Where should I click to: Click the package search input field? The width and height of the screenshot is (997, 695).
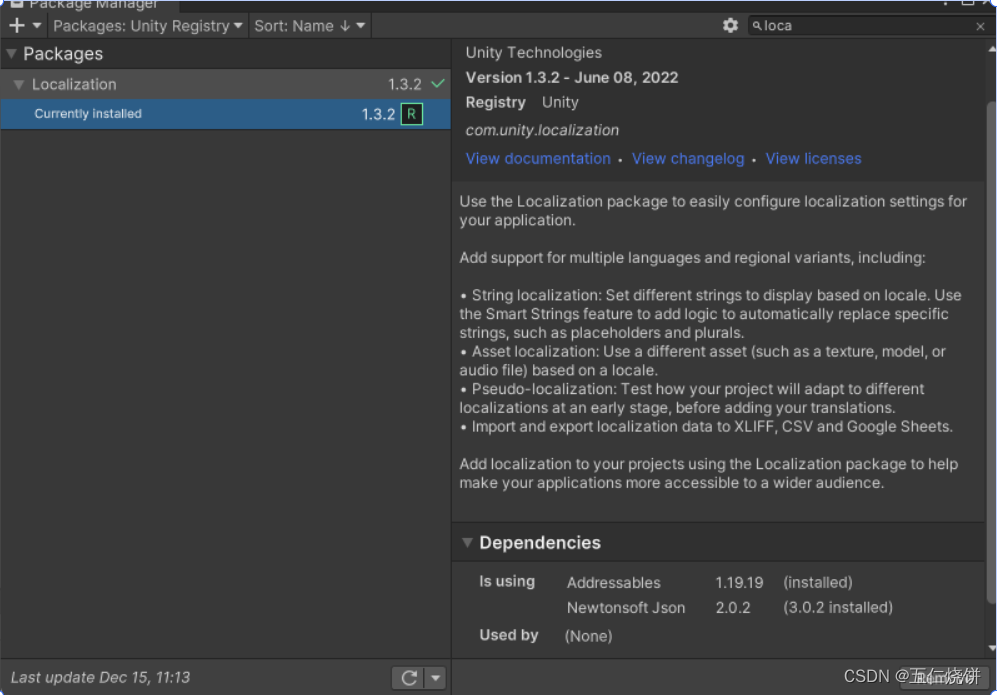pyautogui.click(x=865, y=26)
